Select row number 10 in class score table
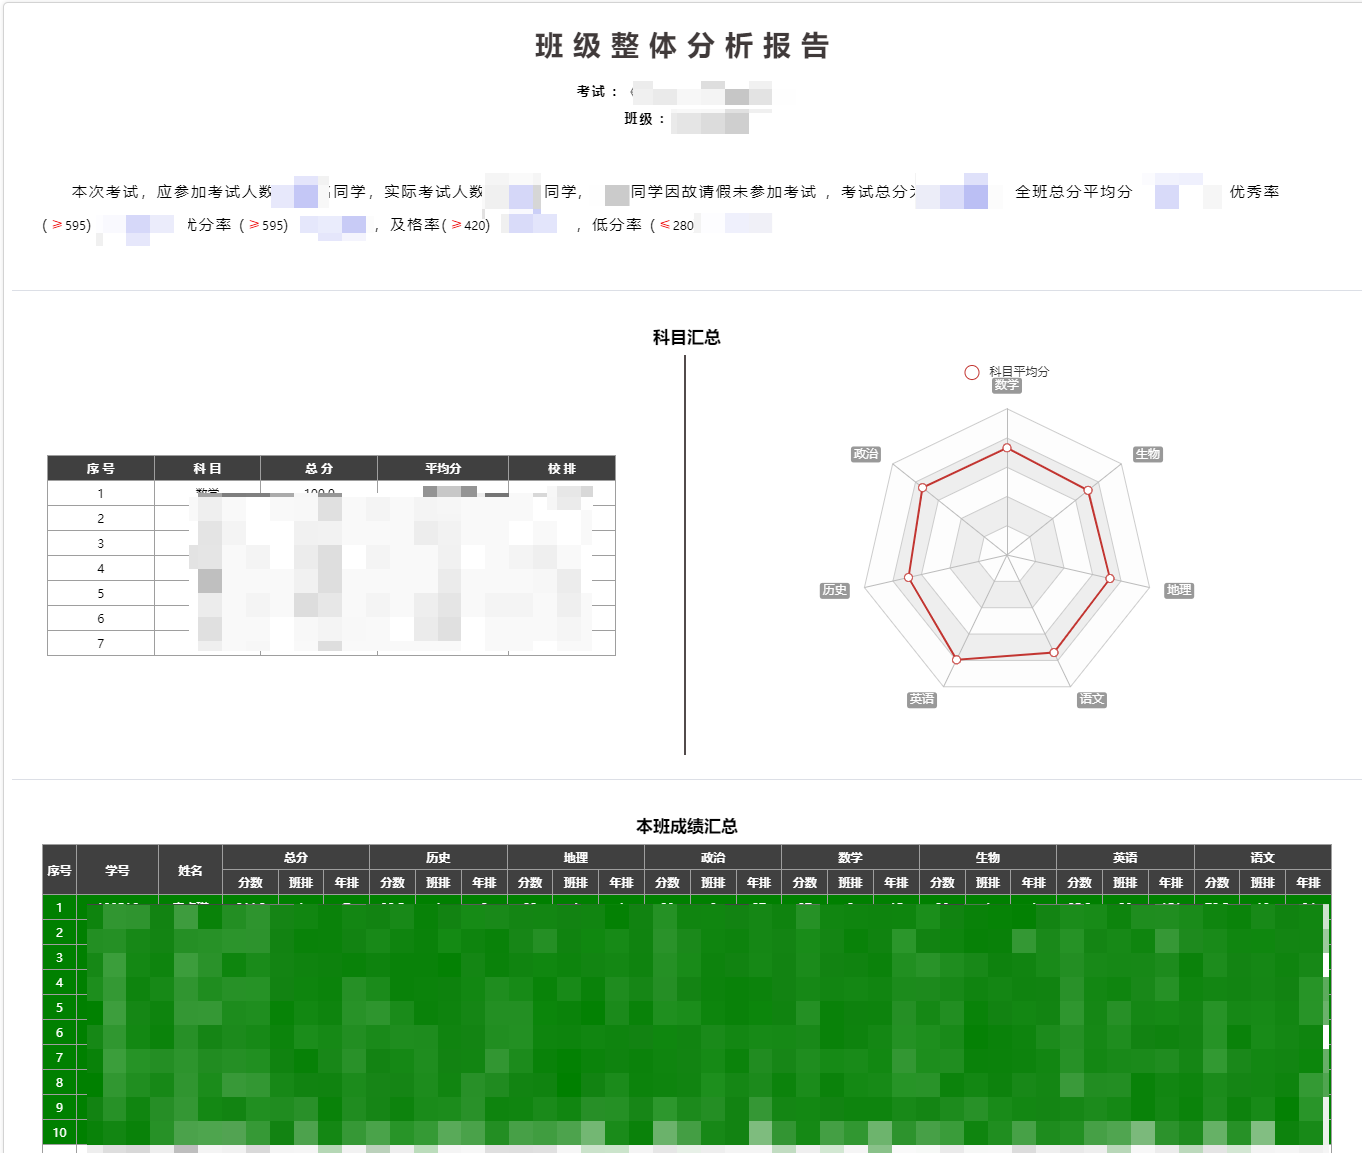The height and width of the screenshot is (1153, 1362). (59, 1132)
